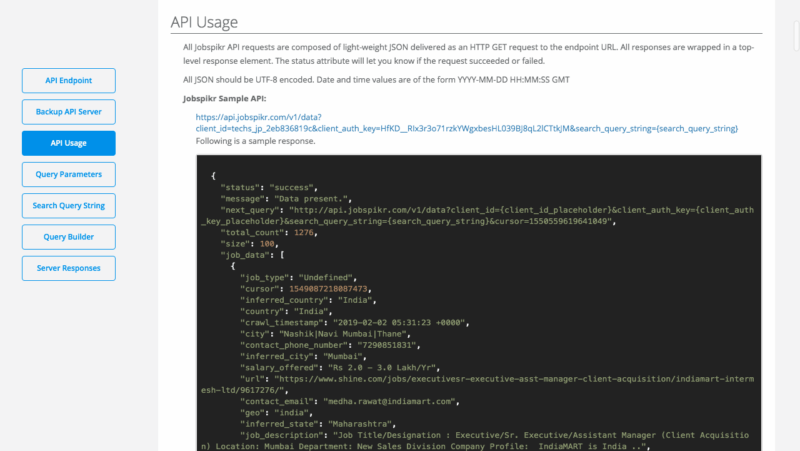Click the "status": "success" line in code
The image size is (800, 451).
[x=269, y=187]
